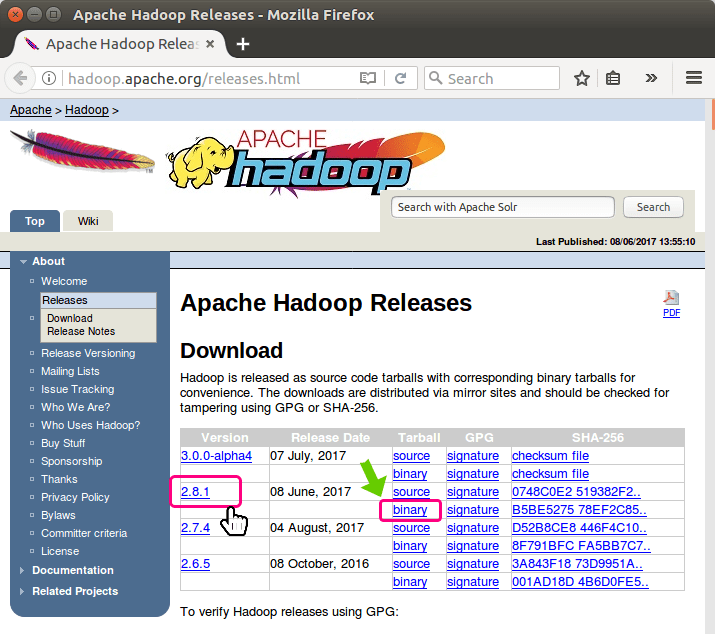Reload the page with the refresh icon

pos(400,79)
